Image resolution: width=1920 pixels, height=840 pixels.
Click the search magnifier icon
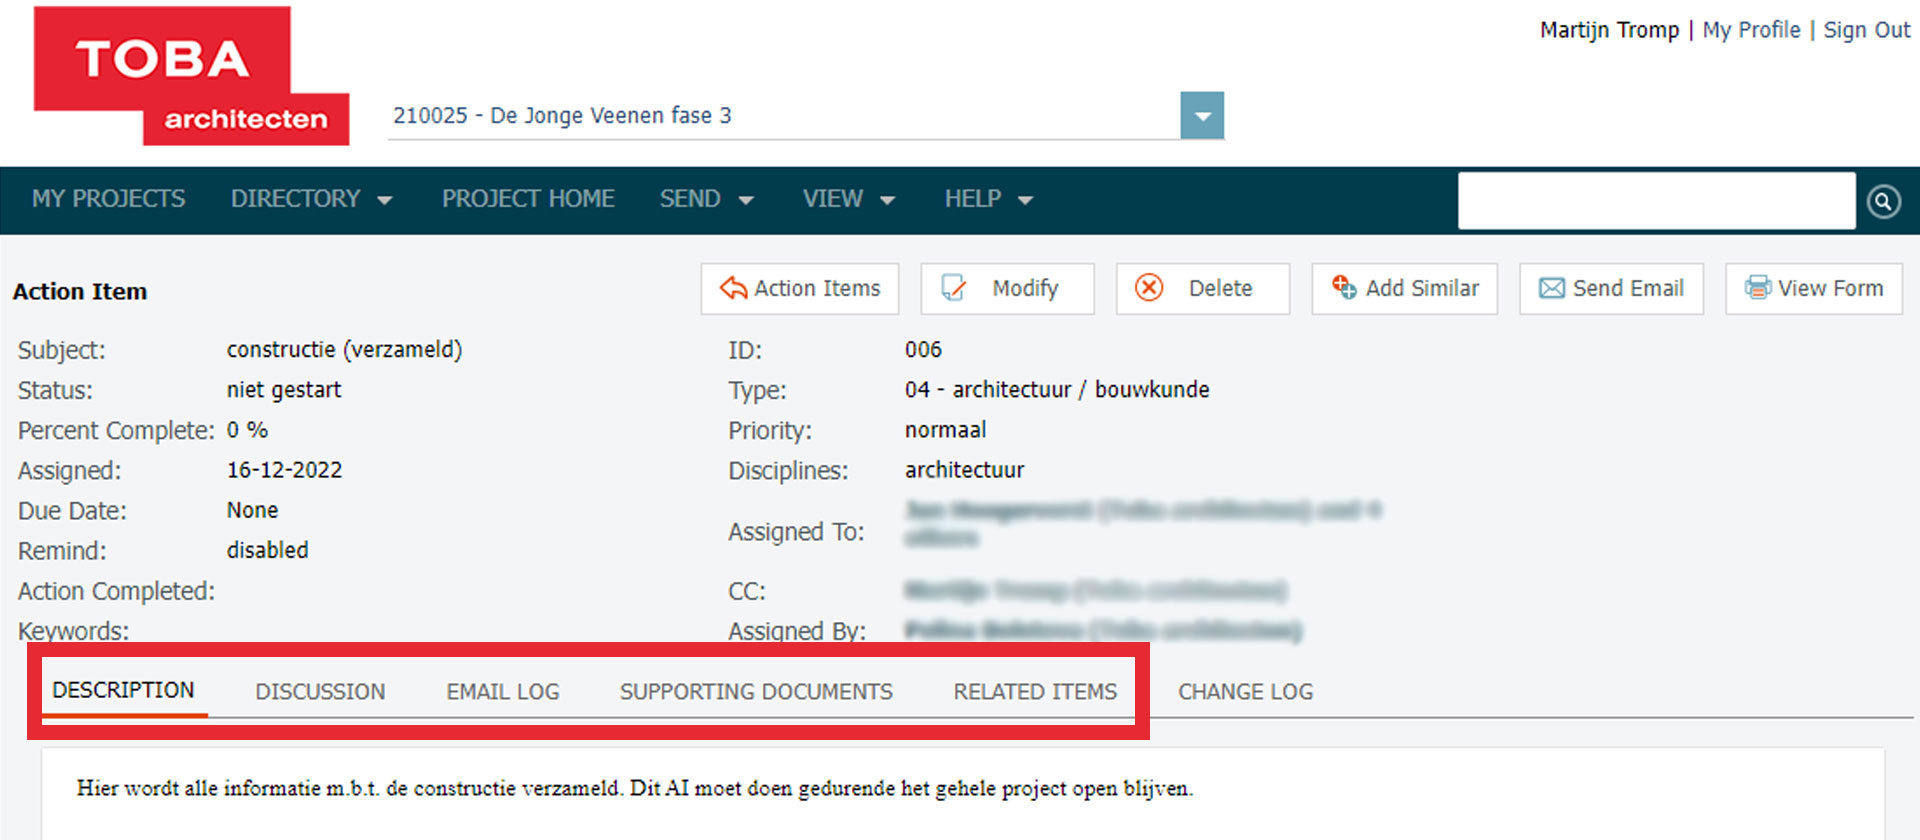1883,201
